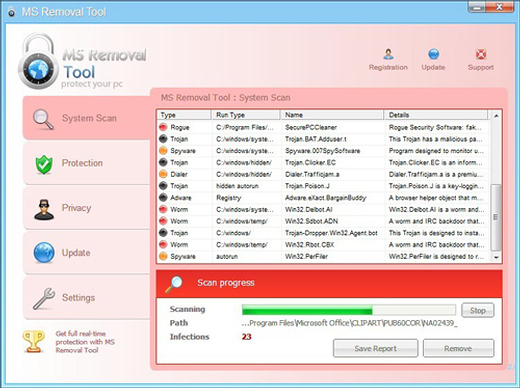Click the green shield Protection icon

point(44,164)
